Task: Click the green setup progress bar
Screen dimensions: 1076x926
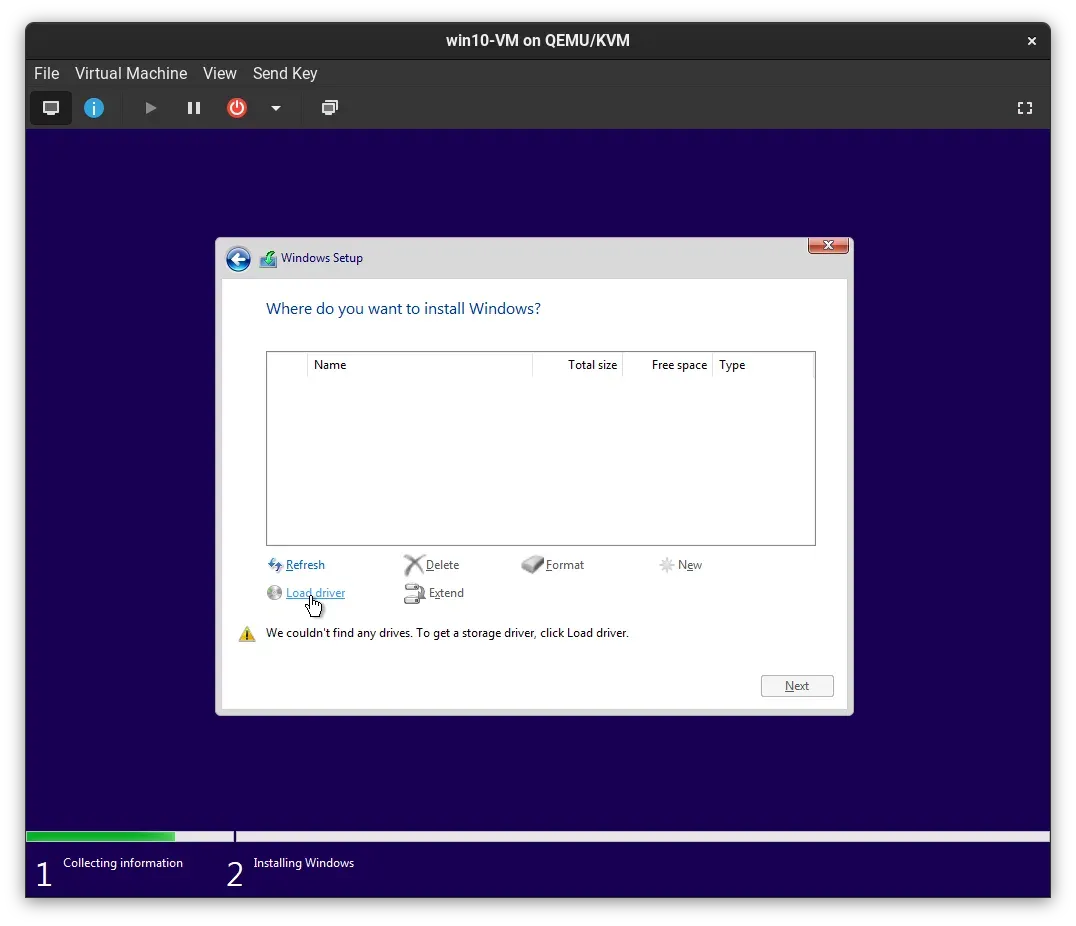Action: click(101, 836)
